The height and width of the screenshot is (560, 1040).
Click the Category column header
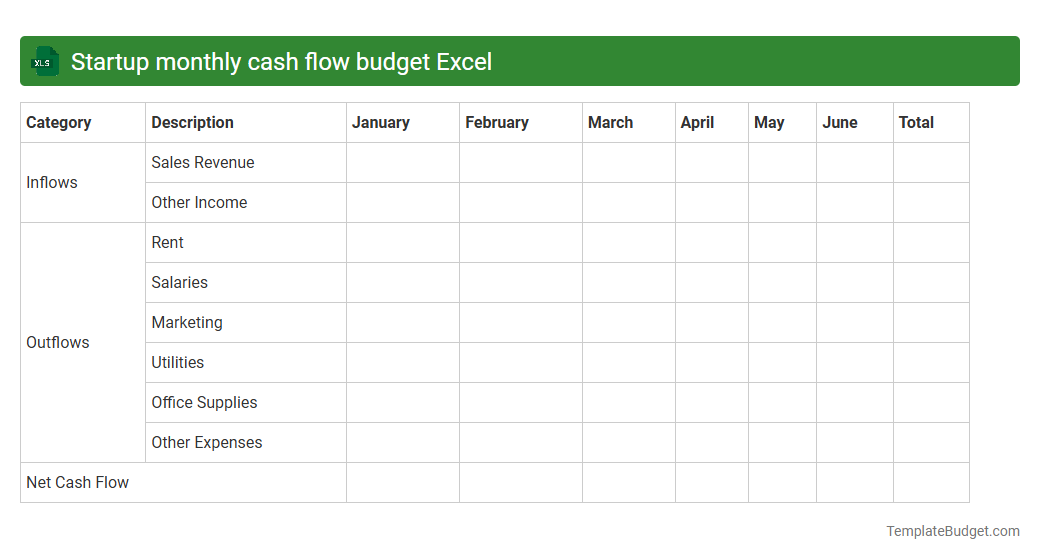pyautogui.click(x=83, y=123)
